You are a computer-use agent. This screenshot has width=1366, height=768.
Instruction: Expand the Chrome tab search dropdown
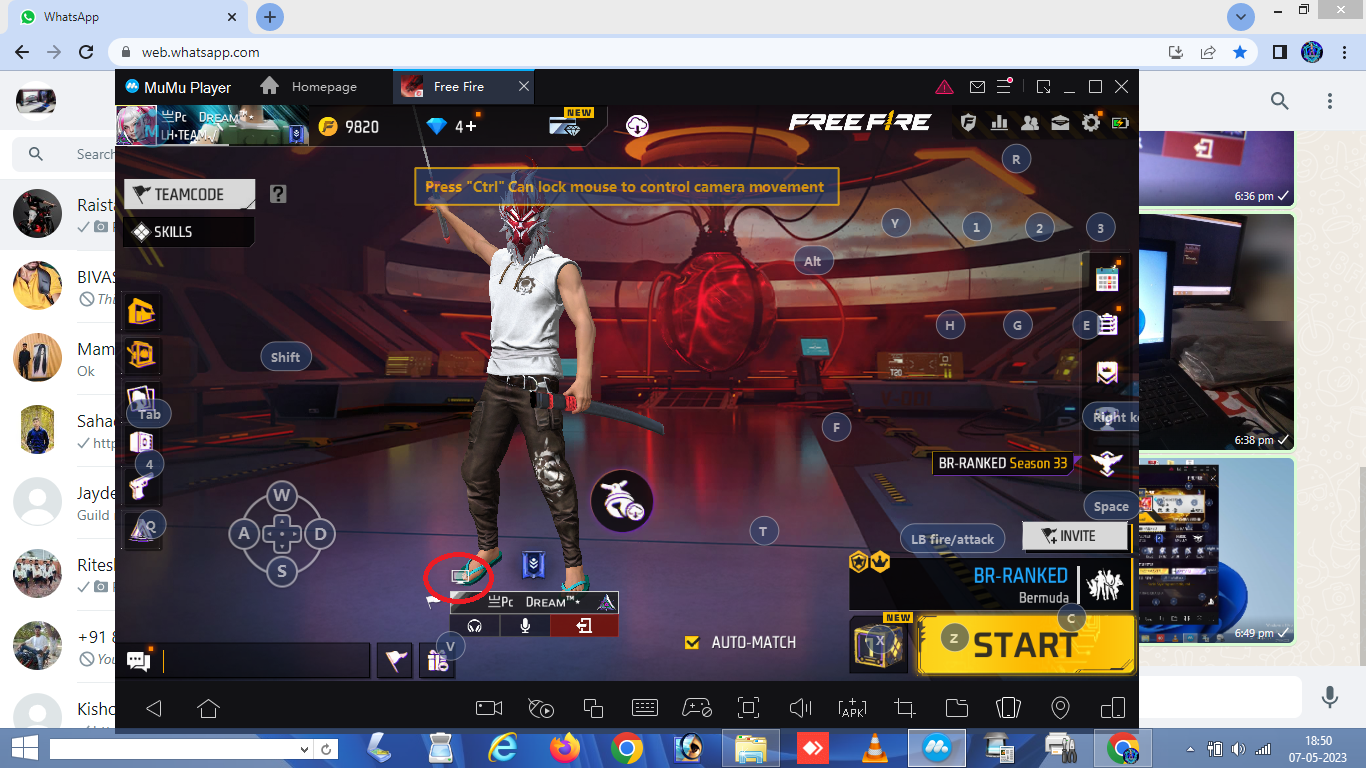[1241, 17]
